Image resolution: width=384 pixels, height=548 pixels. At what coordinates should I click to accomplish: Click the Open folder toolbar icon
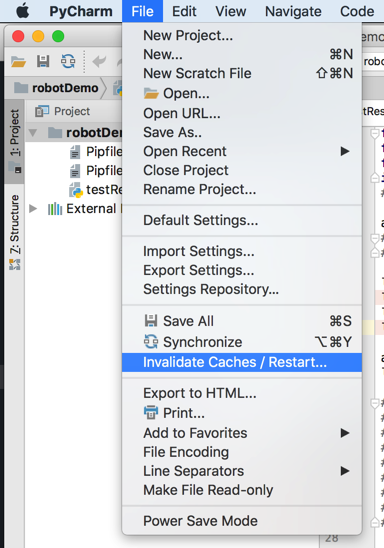(18, 62)
